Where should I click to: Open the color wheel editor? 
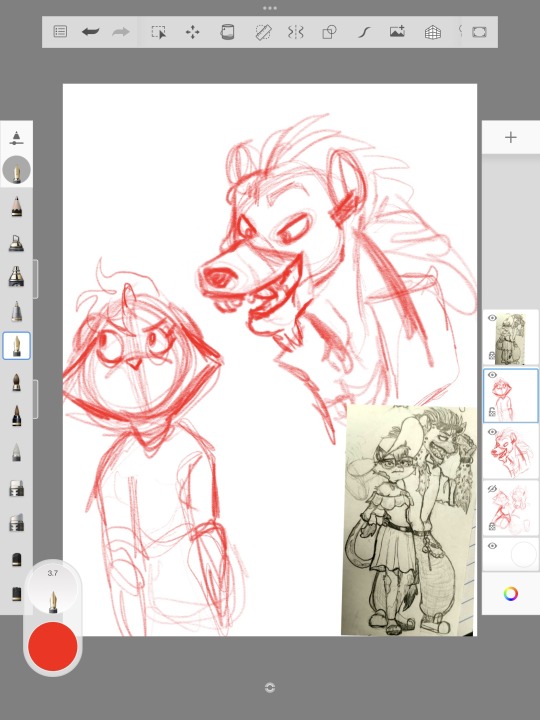click(511, 594)
